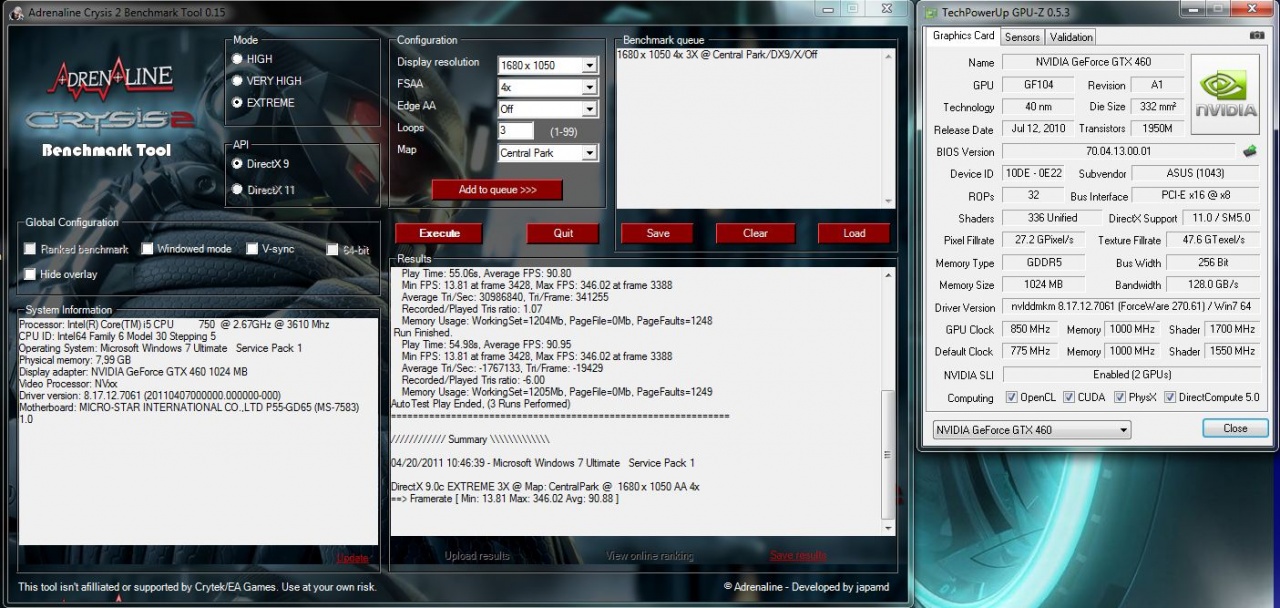Click the Results panel vertical scrollbar
The height and width of the screenshot is (608, 1280).
(888, 401)
